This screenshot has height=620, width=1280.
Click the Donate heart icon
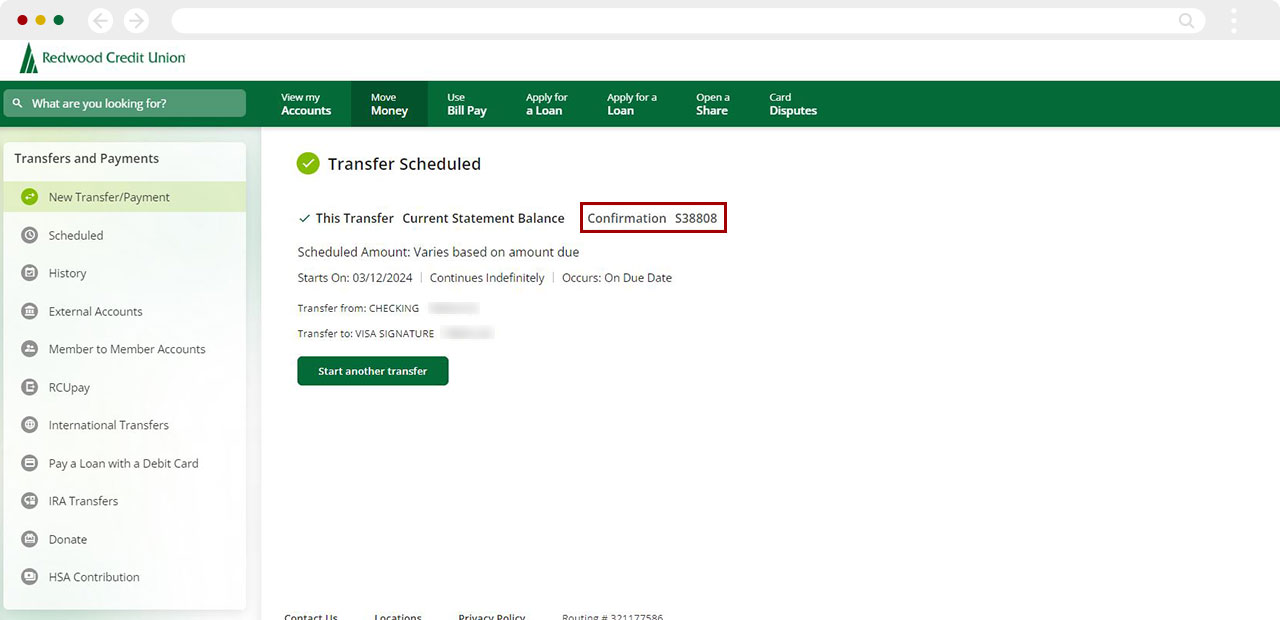pos(29,539)
